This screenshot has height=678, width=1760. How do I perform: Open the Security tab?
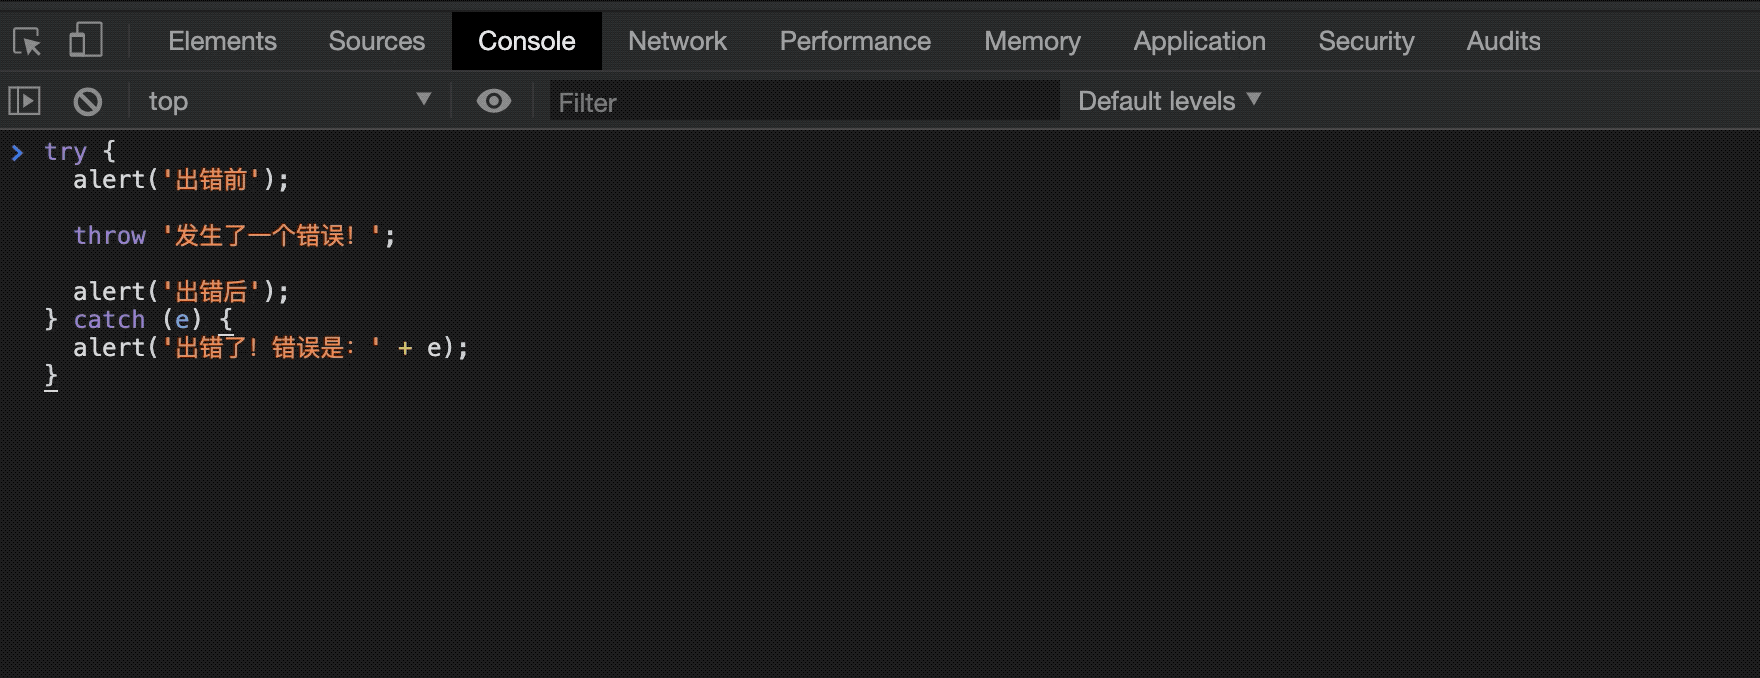1366,41
